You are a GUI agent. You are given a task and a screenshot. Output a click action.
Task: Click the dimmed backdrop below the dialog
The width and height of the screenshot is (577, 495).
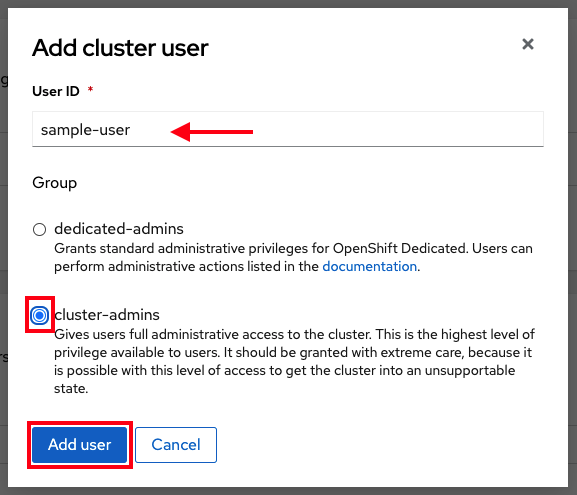[288, 491]
